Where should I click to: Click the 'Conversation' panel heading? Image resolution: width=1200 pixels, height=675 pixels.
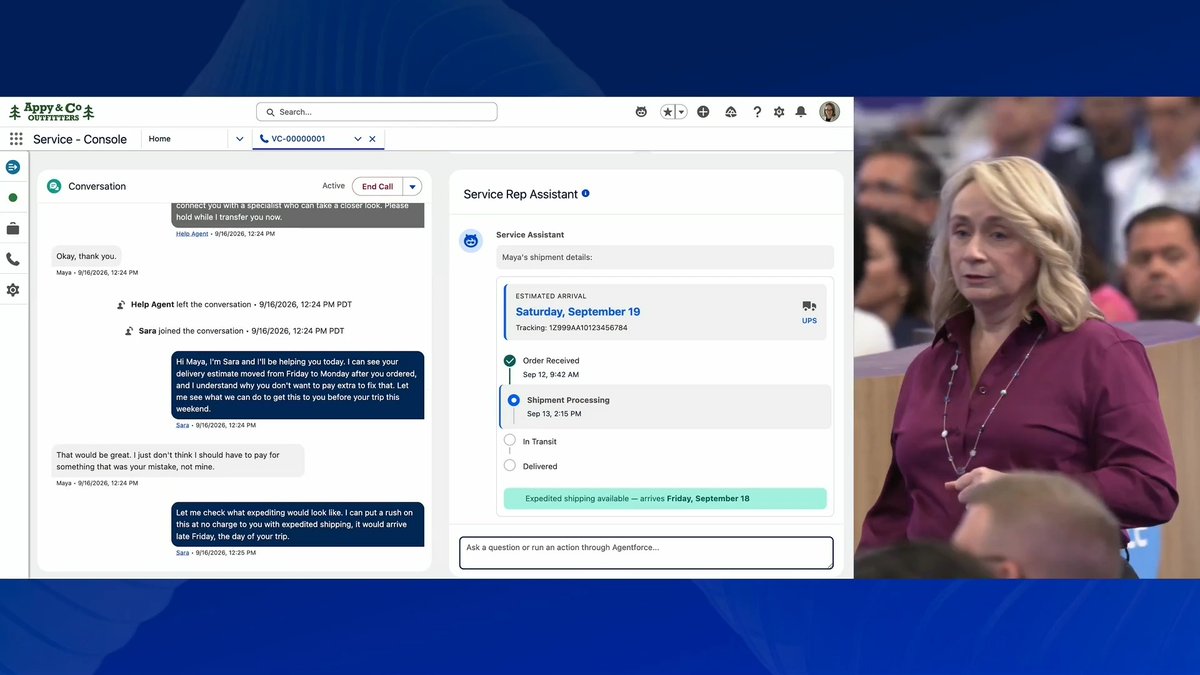click(x=97, y=186)
